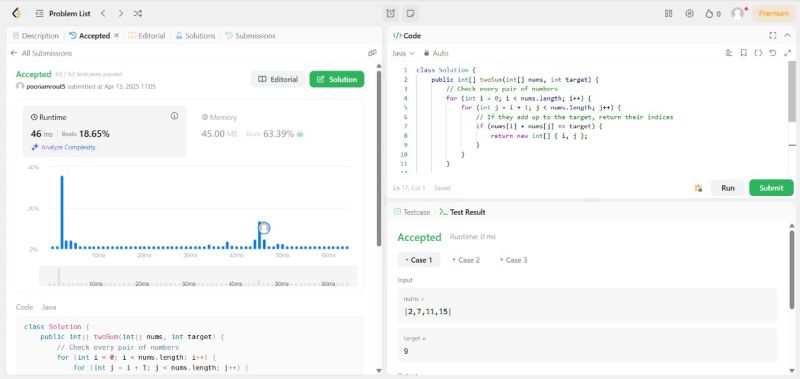Open settings gear in top bar

click(x=689, y=14)
